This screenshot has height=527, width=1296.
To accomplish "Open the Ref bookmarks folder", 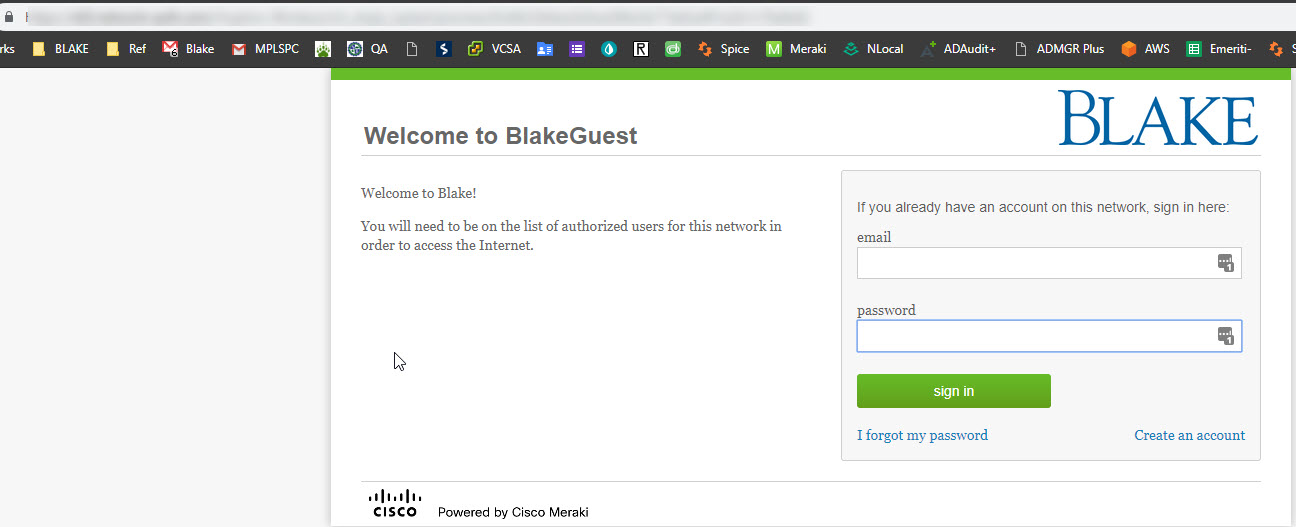I will pyautogui.click(x=126, y=48).
